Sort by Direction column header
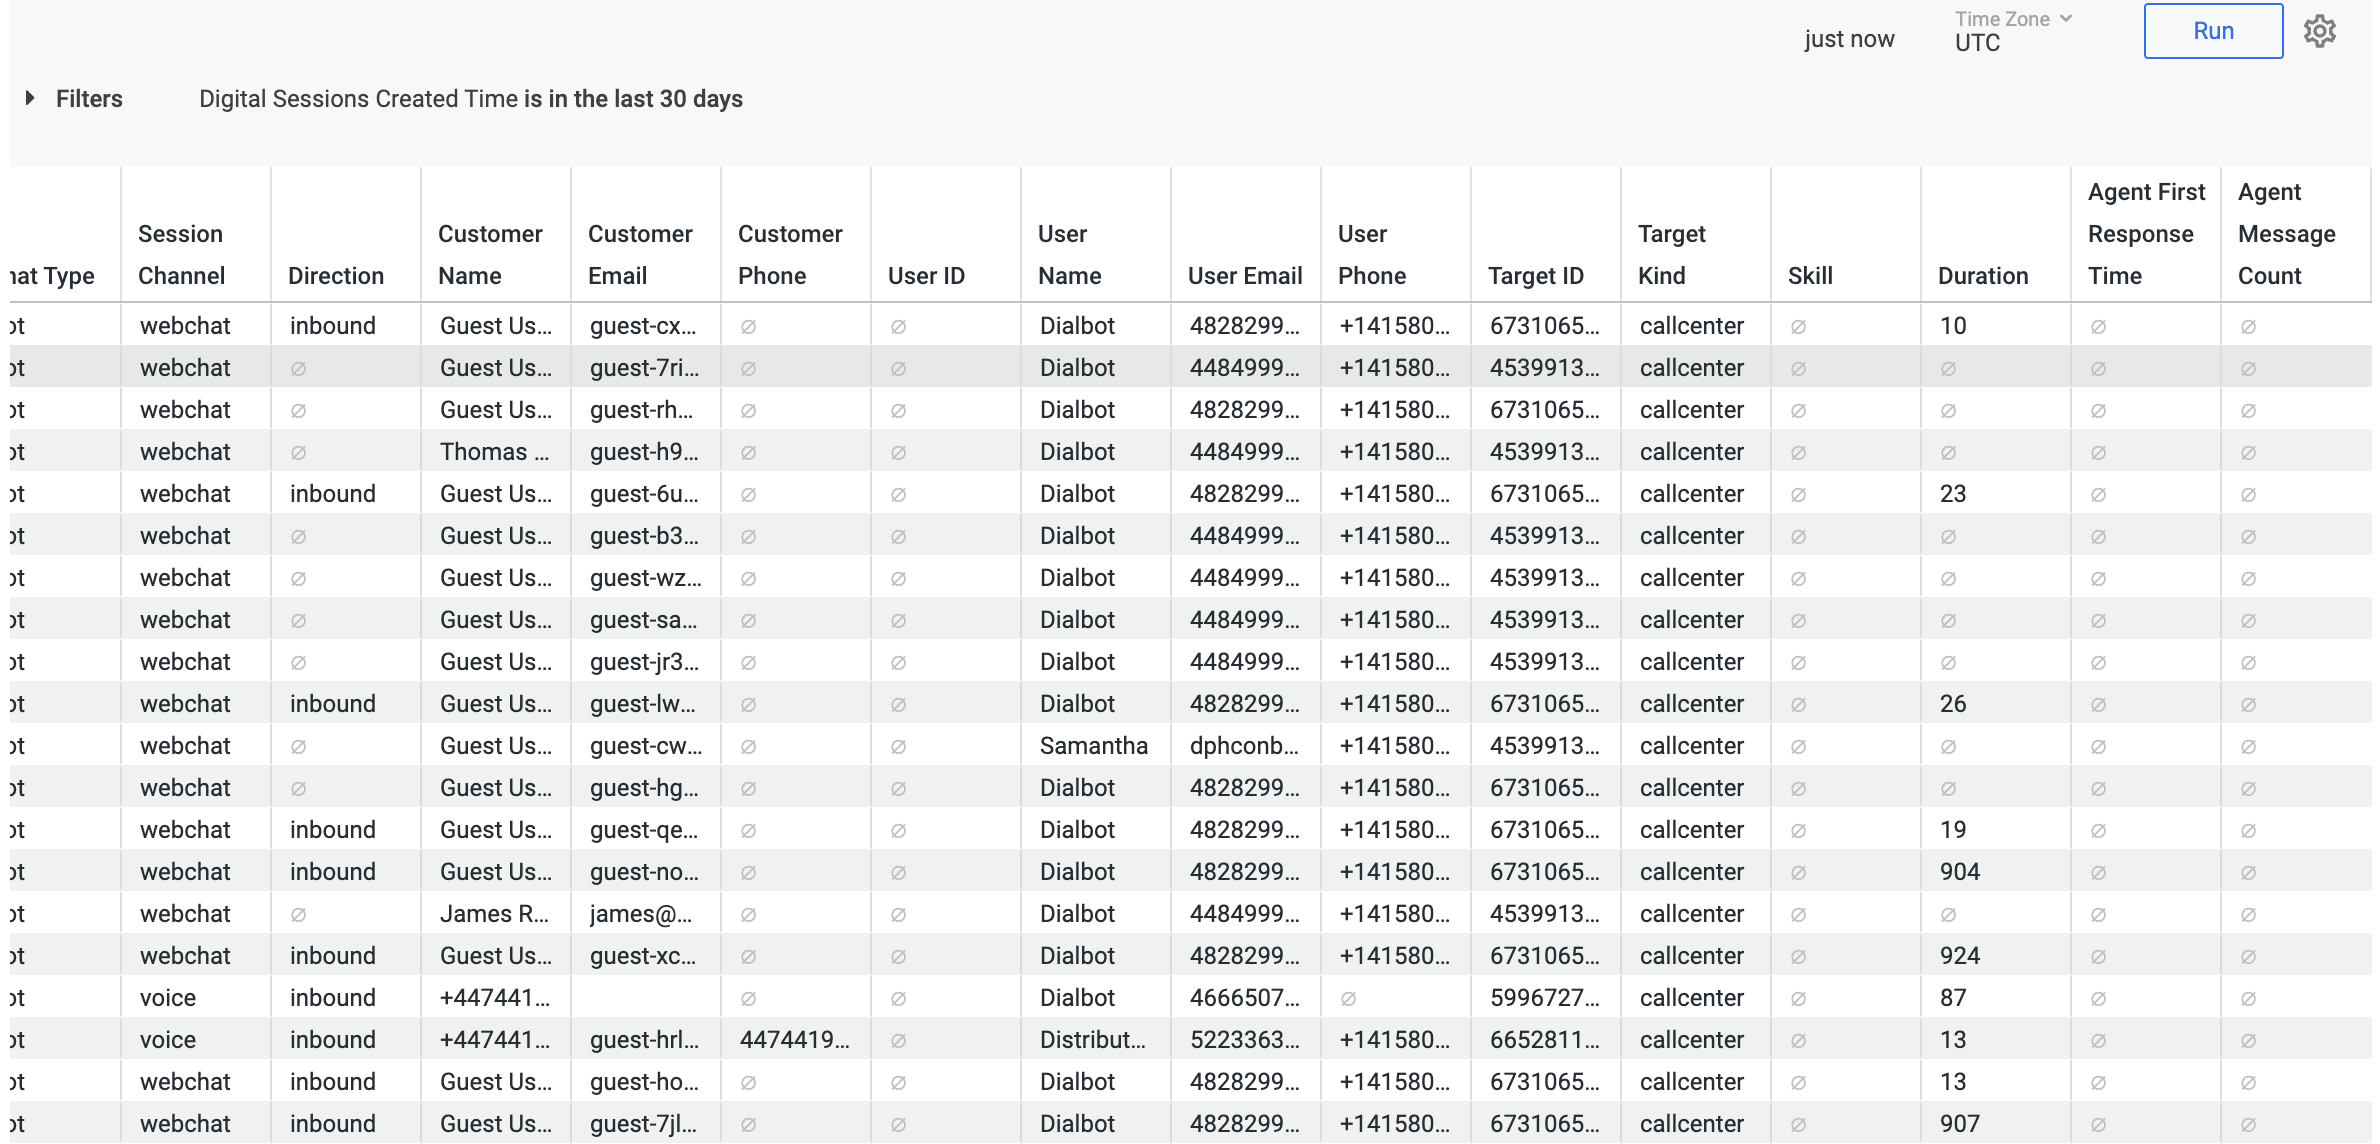Screen dimensions: 2380x1144 (x=335, y=275)
